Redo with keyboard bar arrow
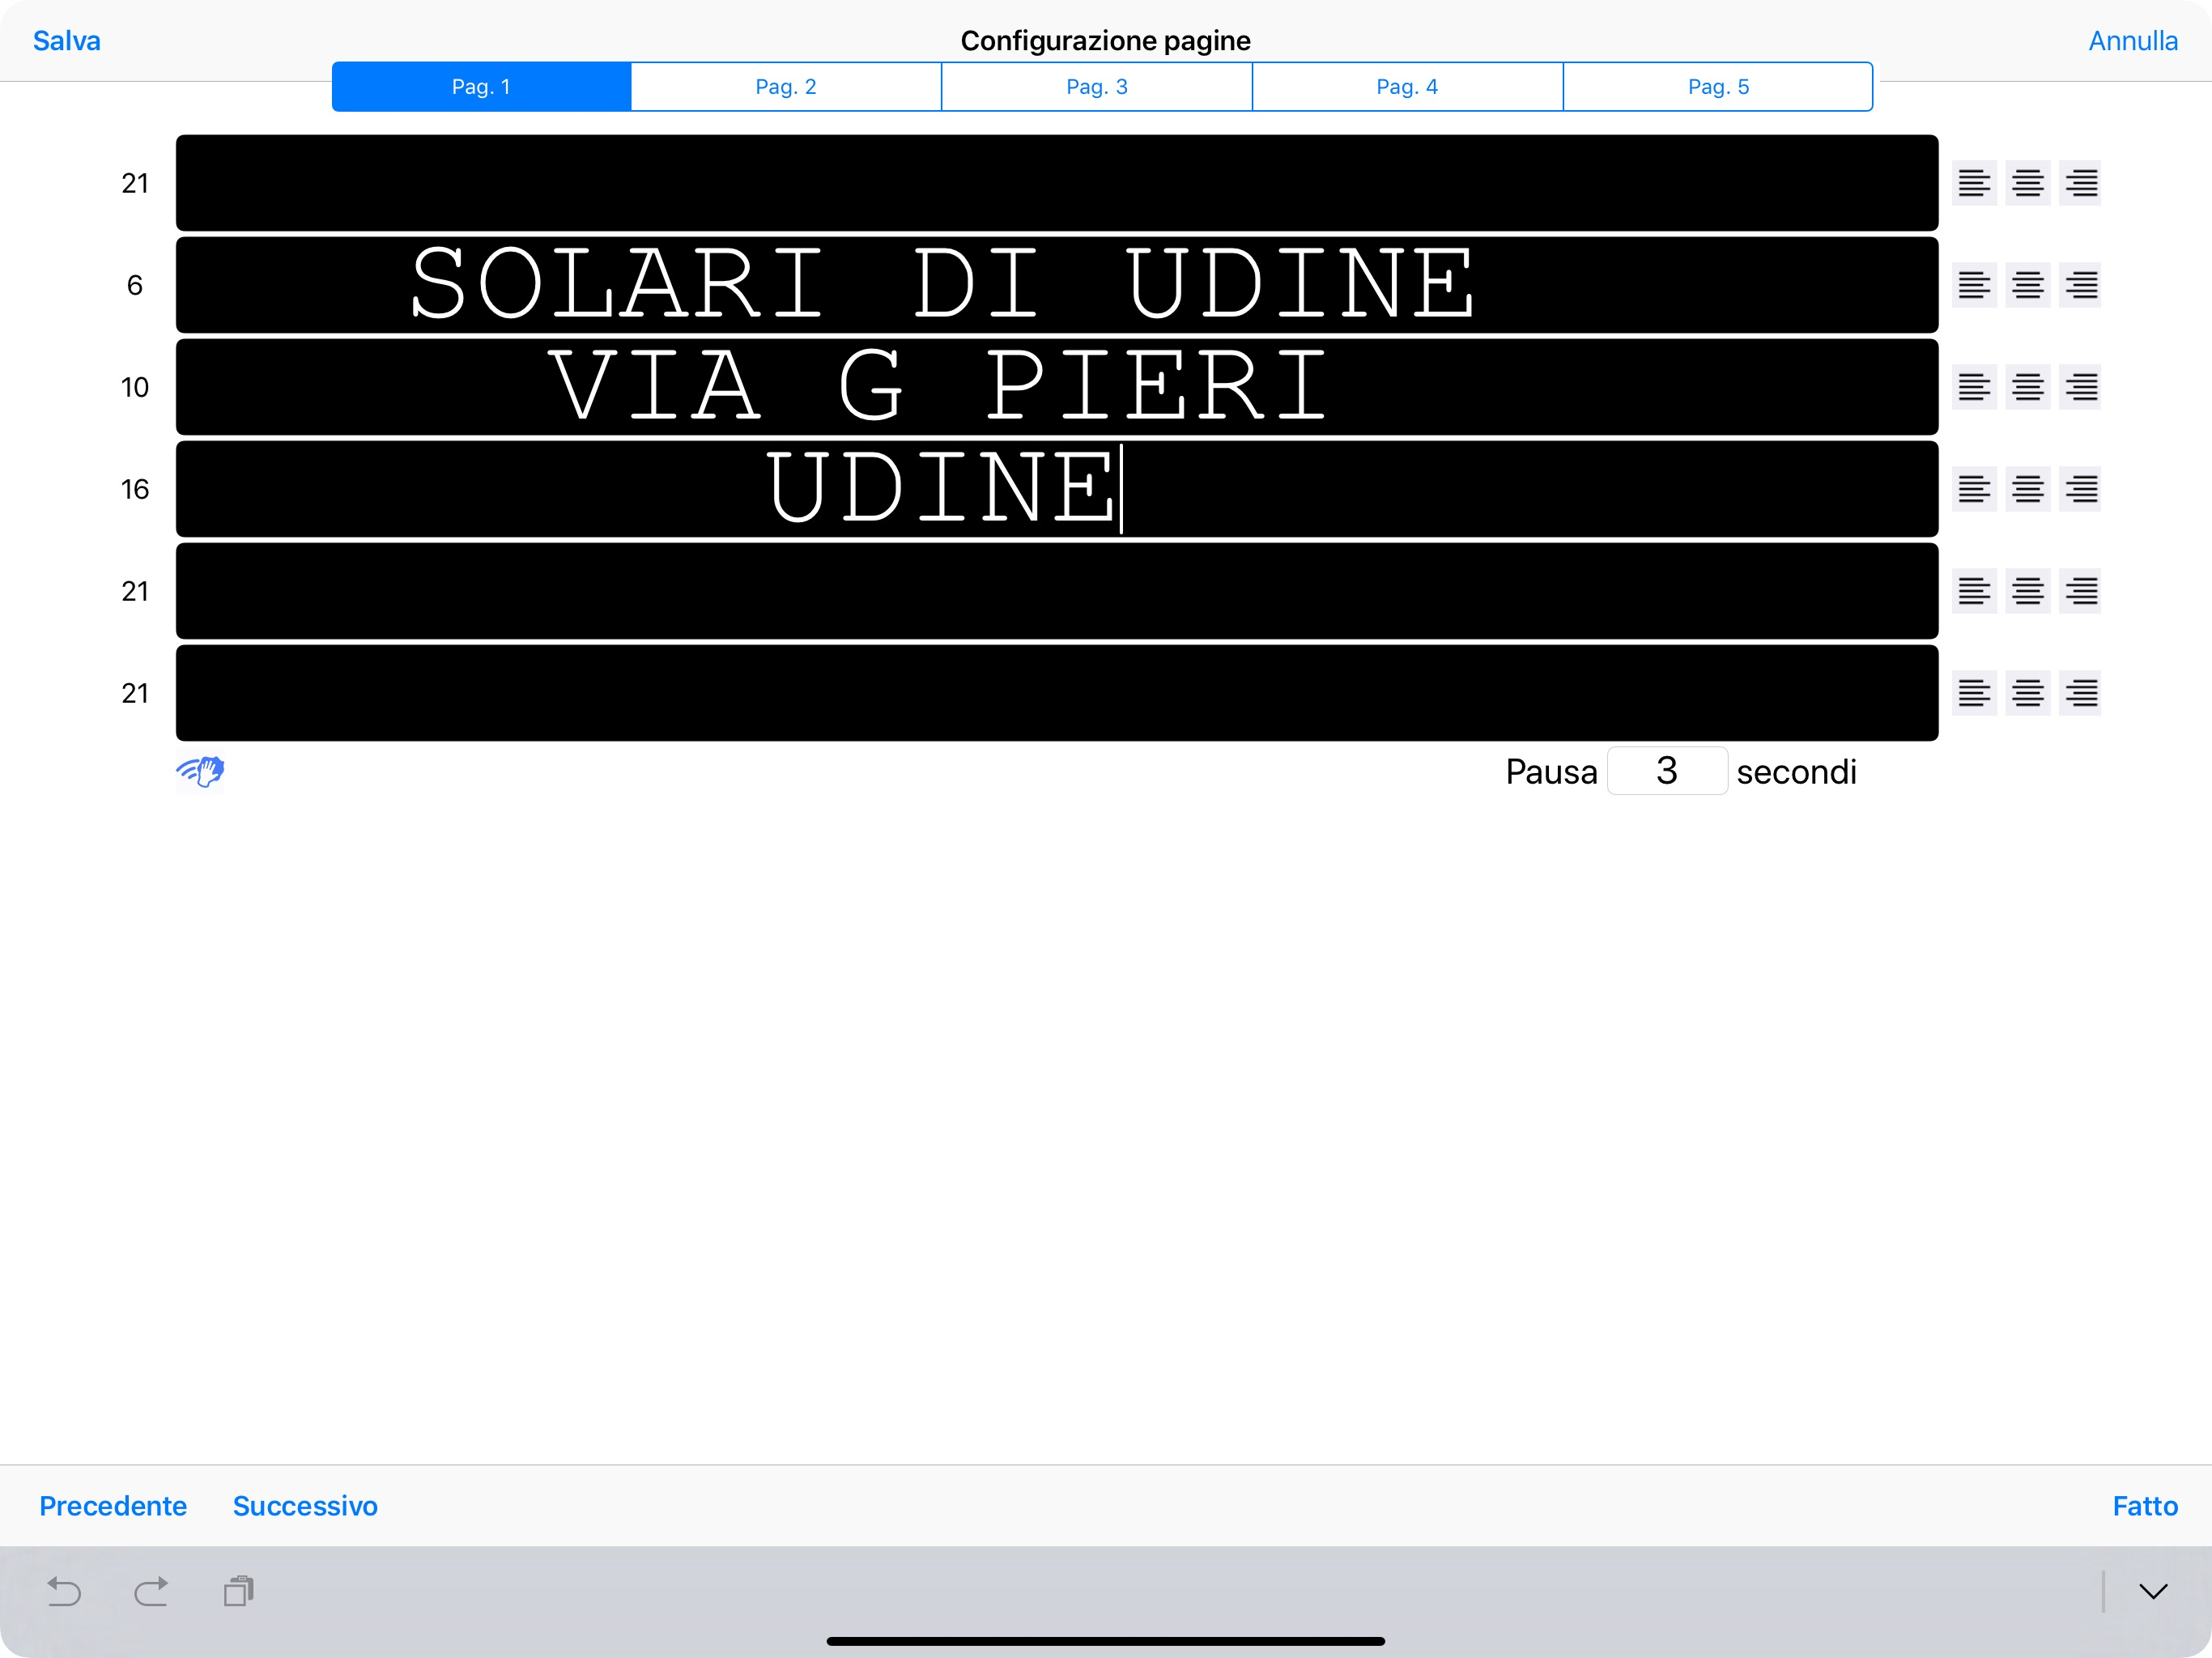This screenshot has height=1658, width=2212. [151, 1591]
